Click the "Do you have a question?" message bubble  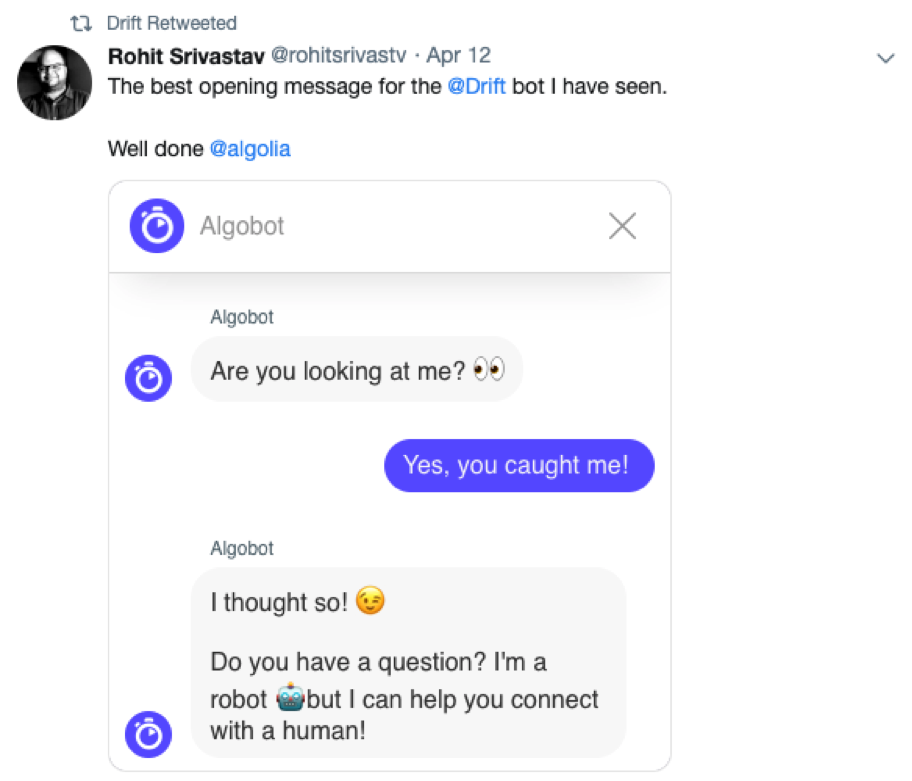pyautogui.click(x=407, y=680)
